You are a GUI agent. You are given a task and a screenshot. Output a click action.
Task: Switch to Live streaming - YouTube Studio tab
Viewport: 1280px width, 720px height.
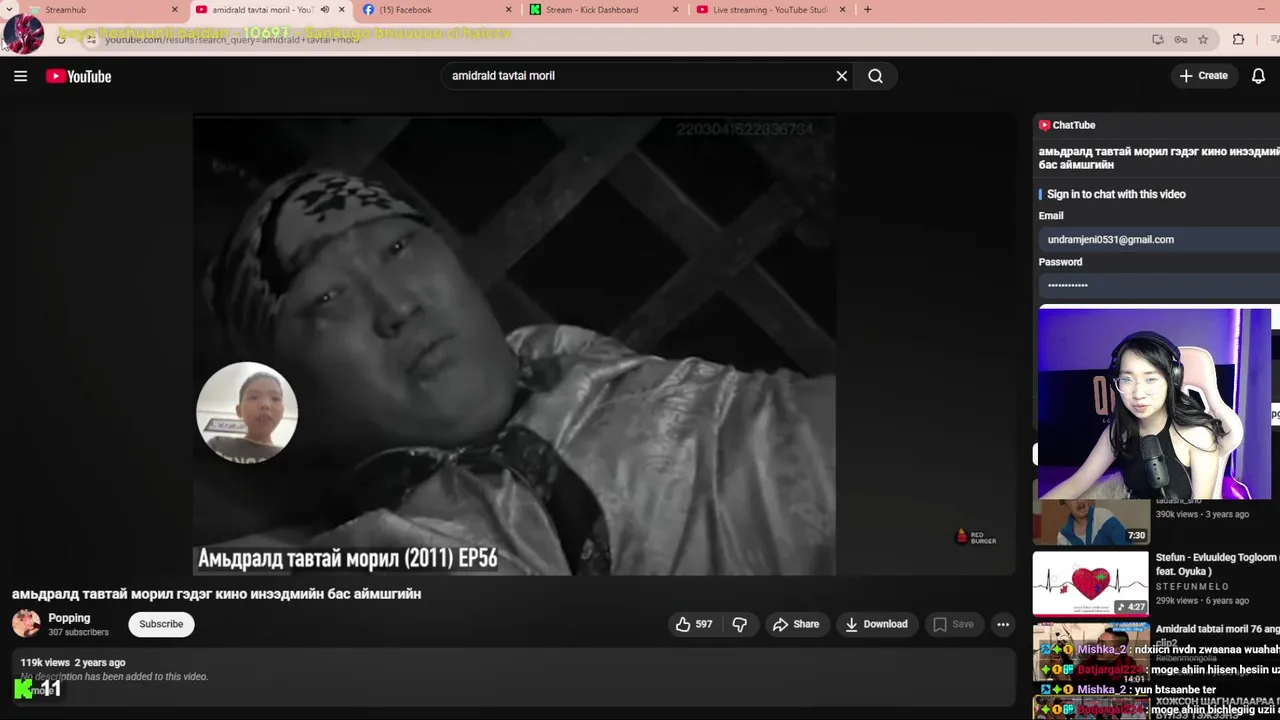[770, 10]
